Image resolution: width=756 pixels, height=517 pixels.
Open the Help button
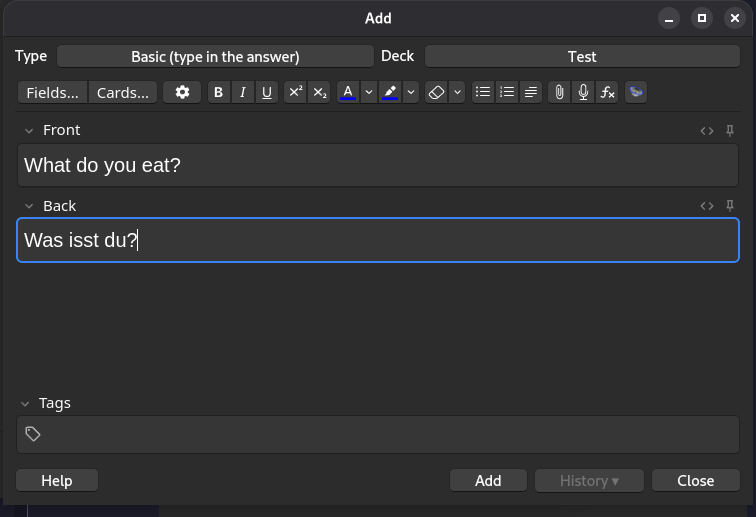coord(57,480)
